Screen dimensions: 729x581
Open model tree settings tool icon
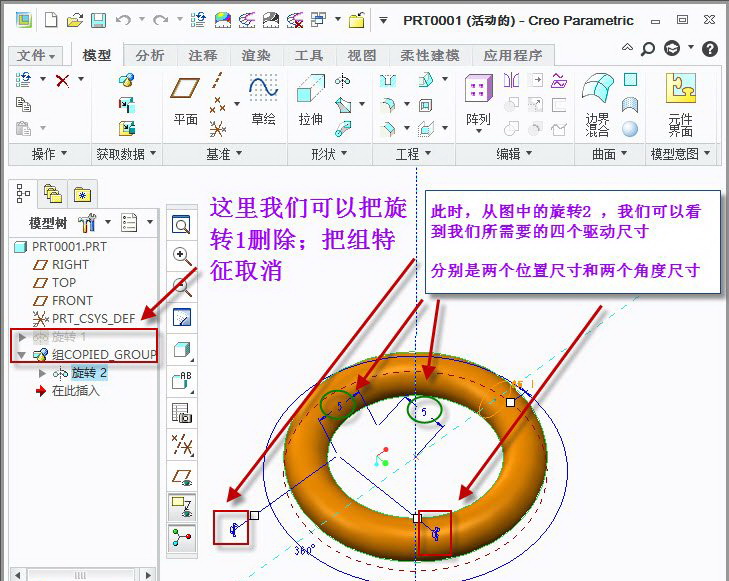pyautogui.click(x=87, y=223)
